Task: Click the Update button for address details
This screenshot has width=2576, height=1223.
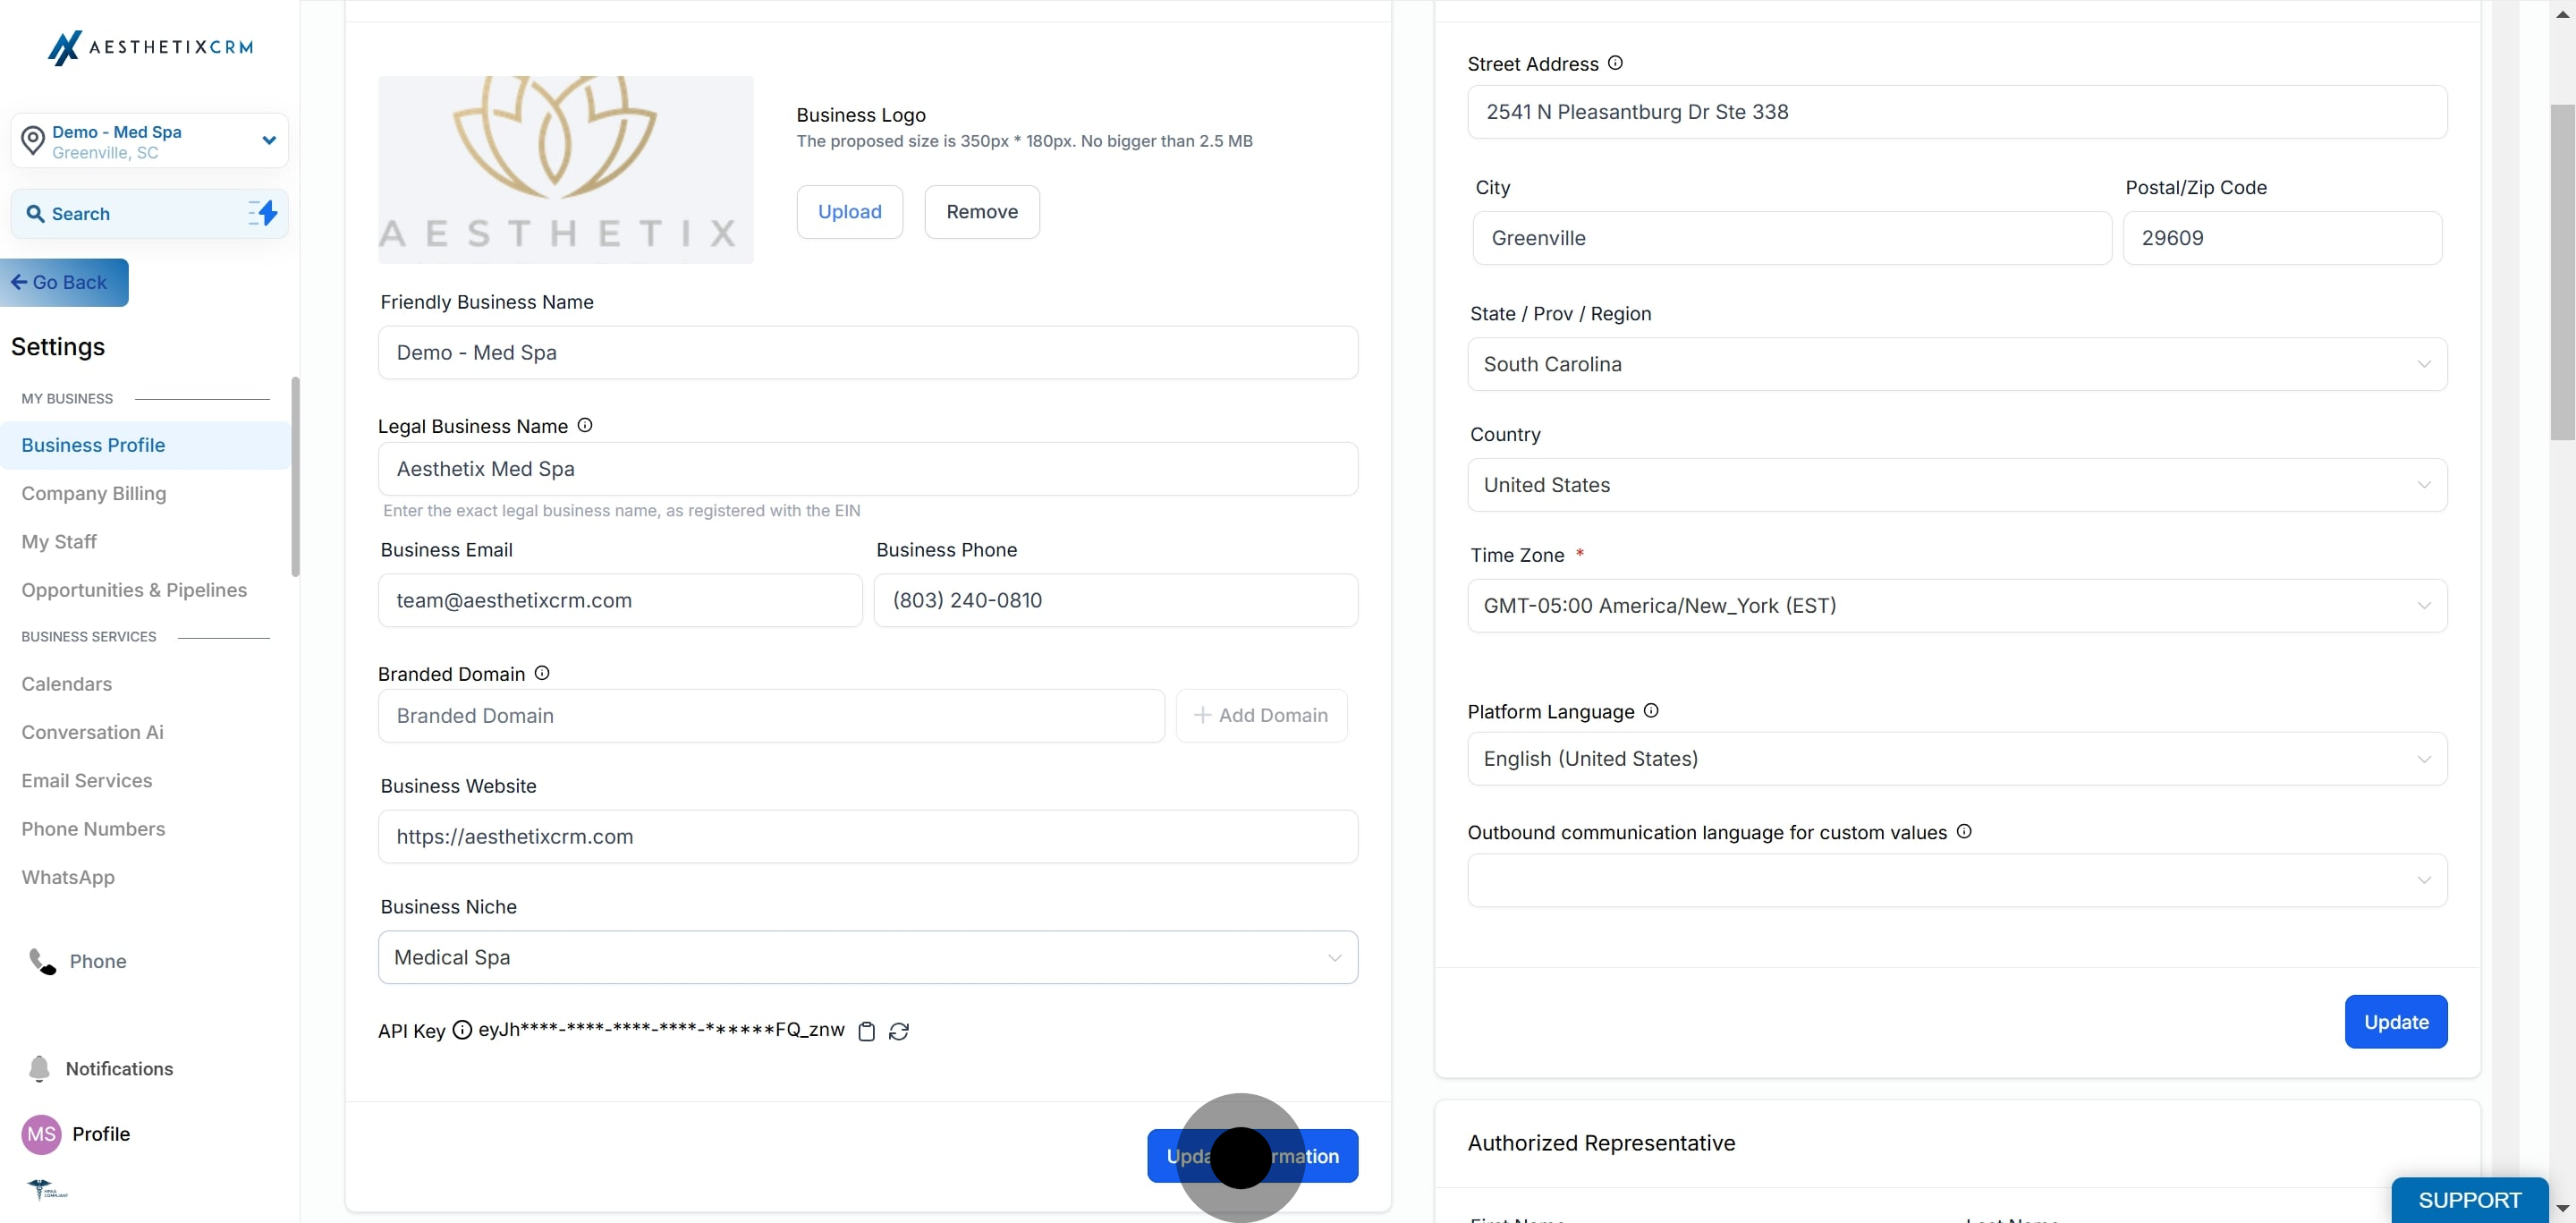Action: coord(2396,1021)
